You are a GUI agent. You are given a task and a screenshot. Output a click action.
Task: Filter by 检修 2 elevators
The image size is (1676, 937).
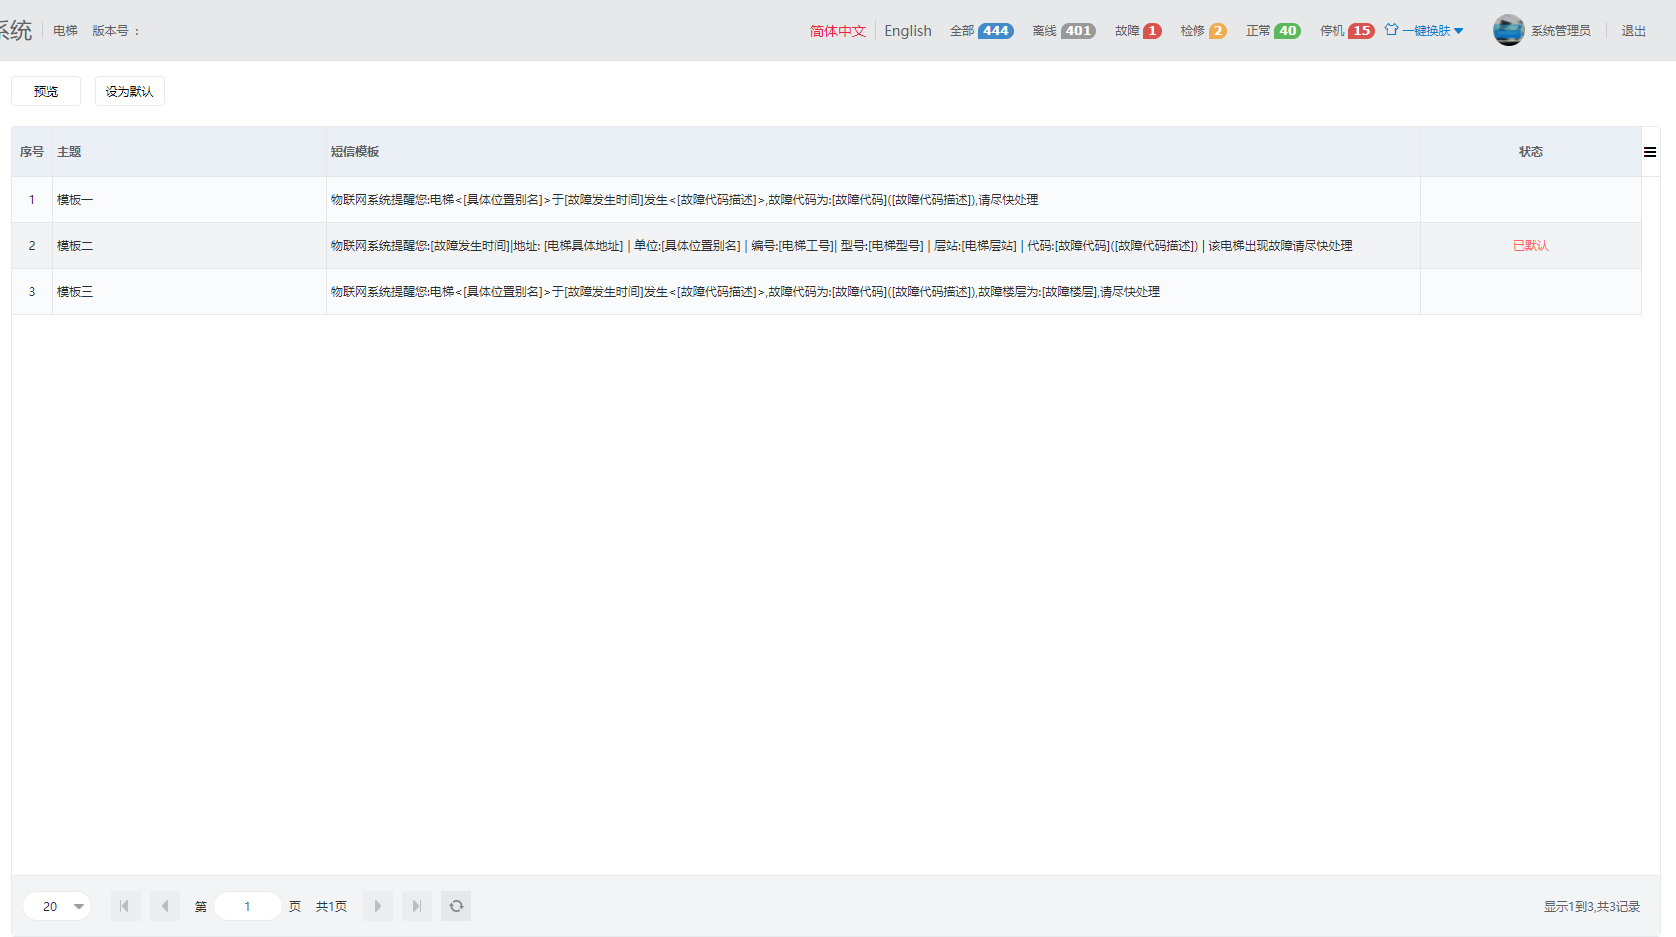click(x=1203, y=31)
